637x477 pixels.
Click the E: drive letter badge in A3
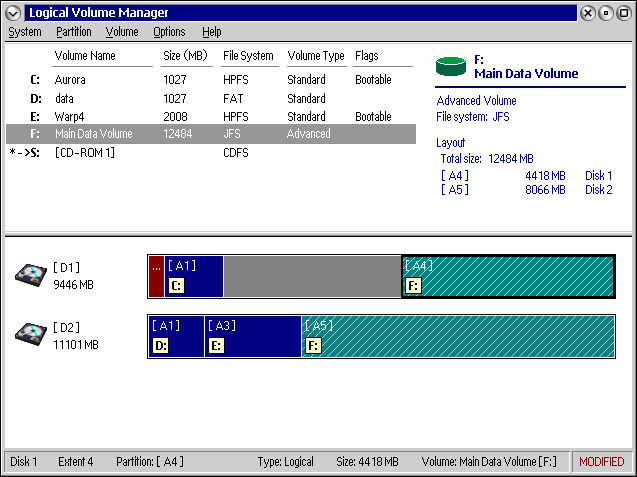[x=216, y=345]
